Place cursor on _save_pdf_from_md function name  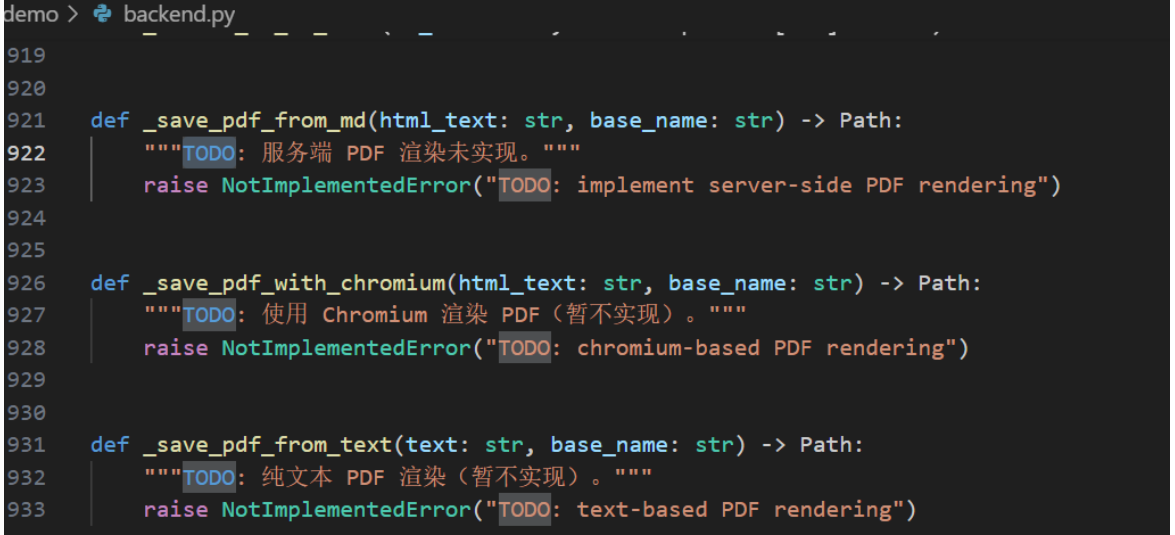[x=255, y=121]
